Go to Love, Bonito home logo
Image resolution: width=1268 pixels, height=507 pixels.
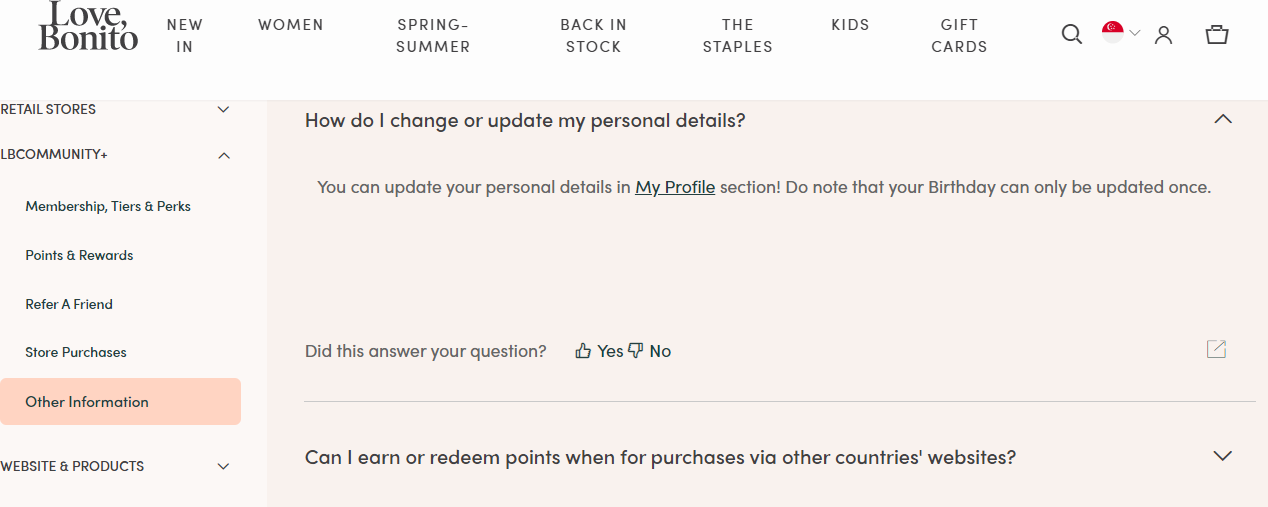(88, 26)
